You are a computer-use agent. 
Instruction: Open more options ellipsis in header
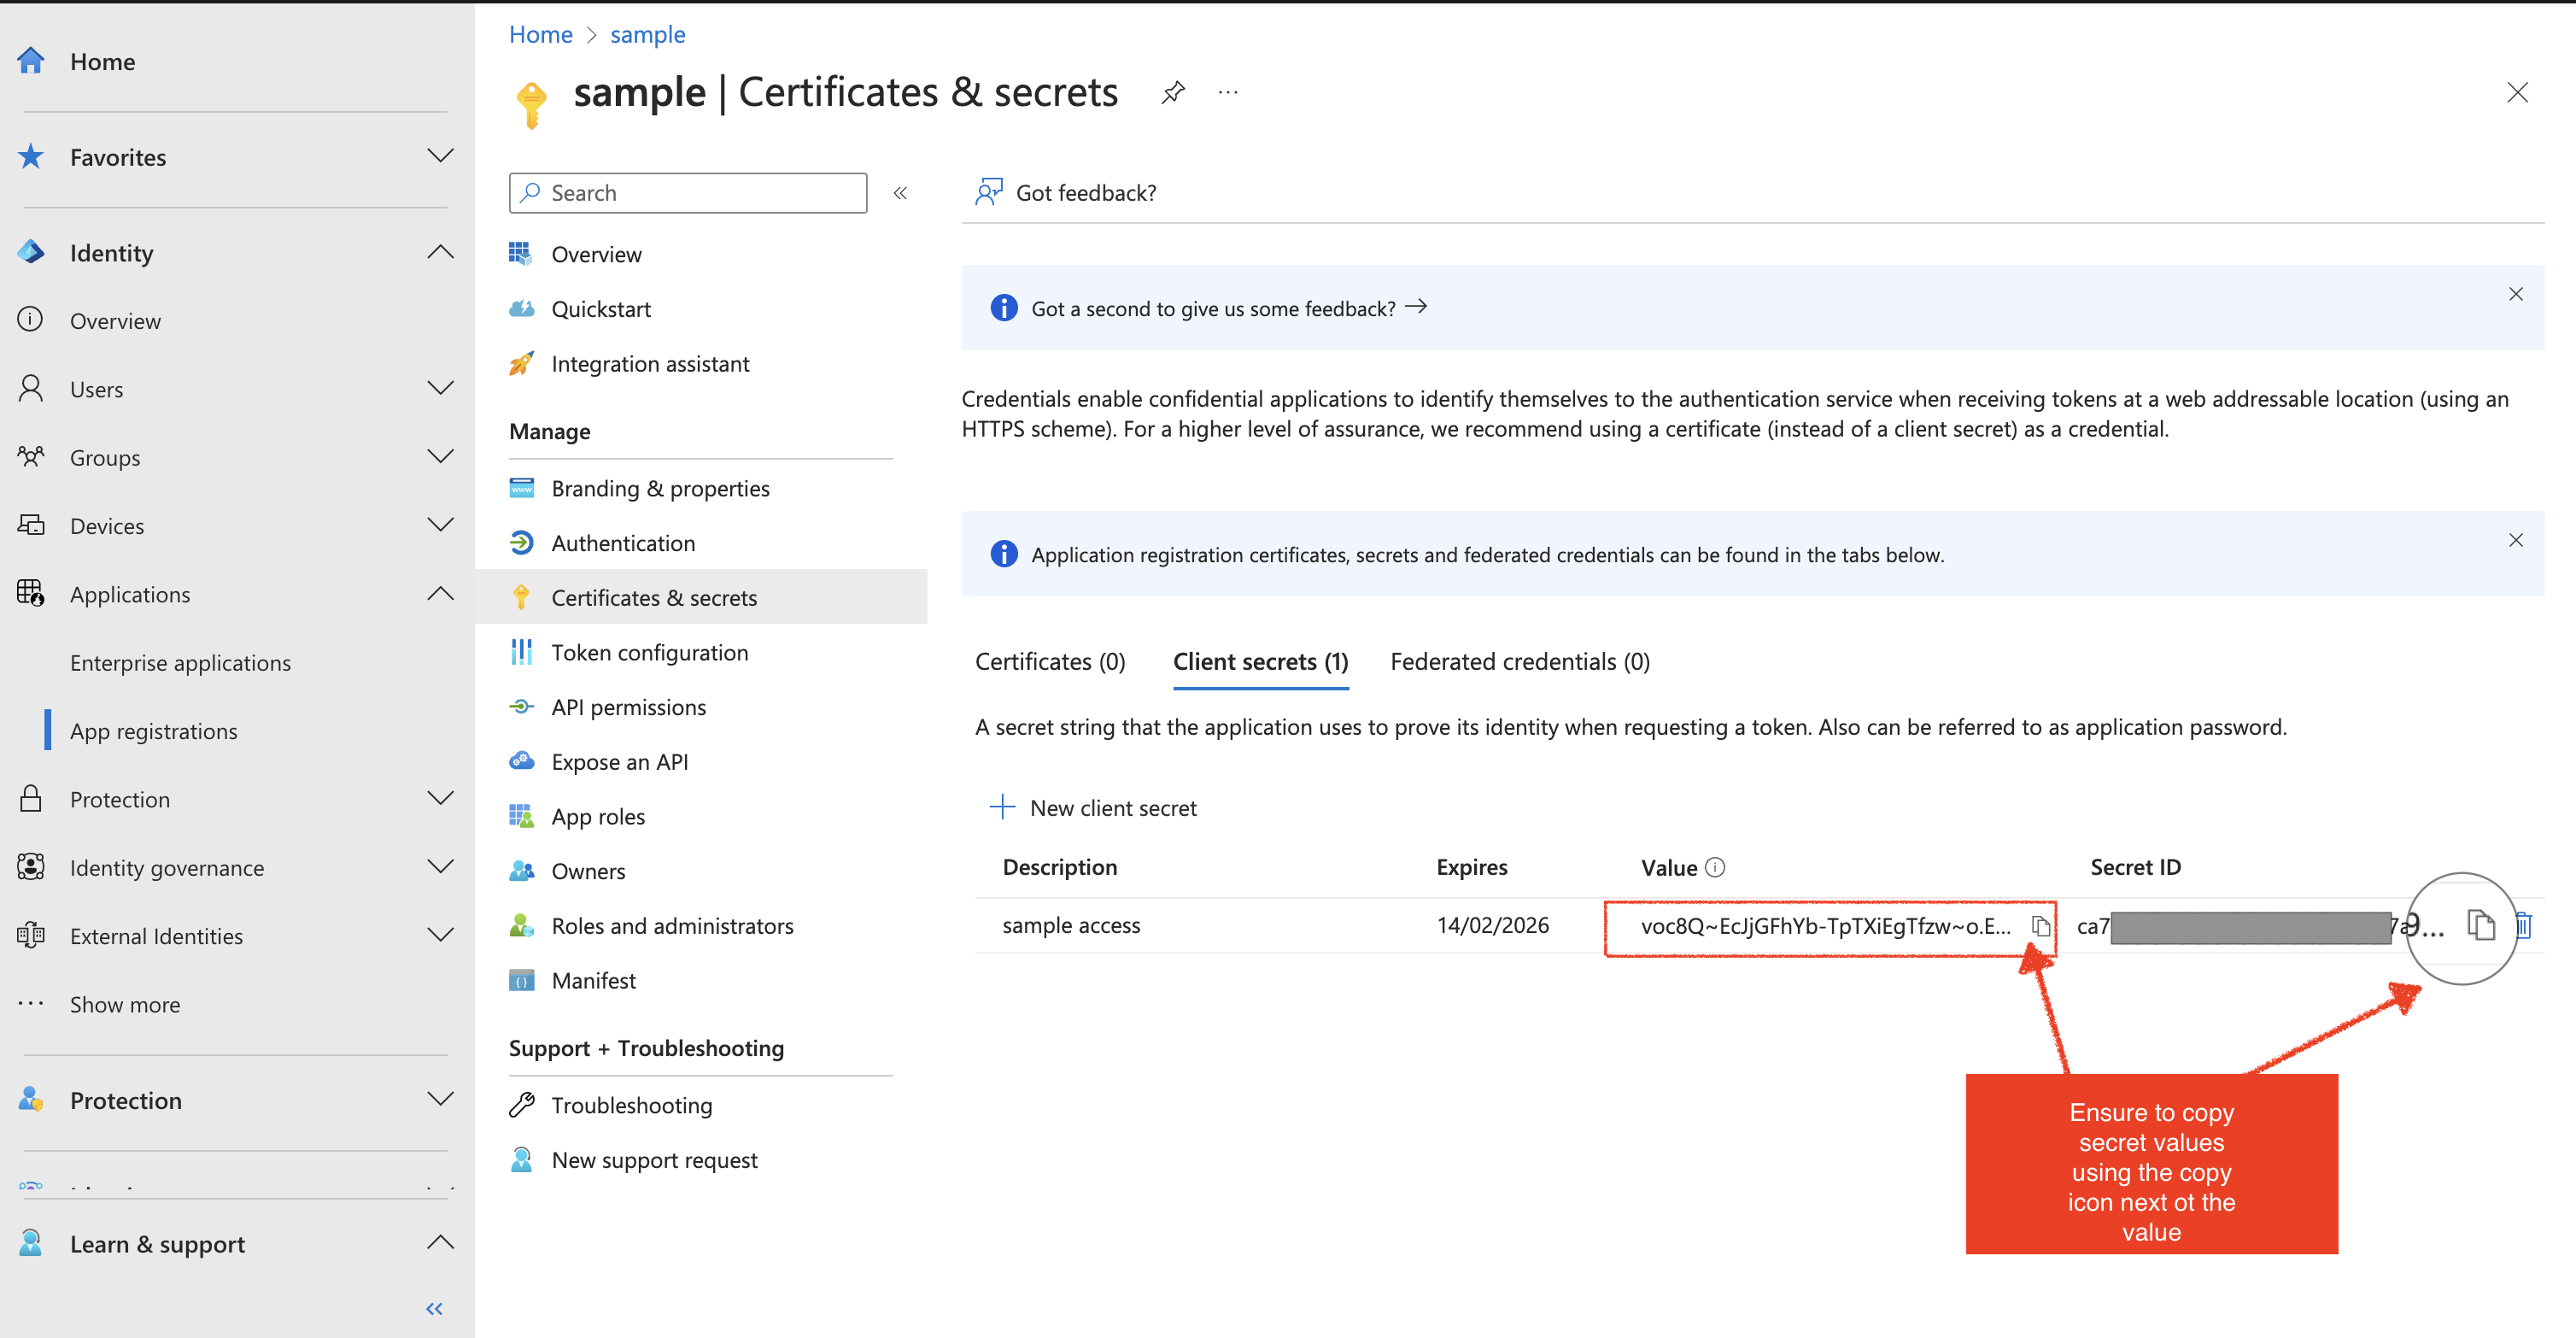click(x=1228, y=93)
